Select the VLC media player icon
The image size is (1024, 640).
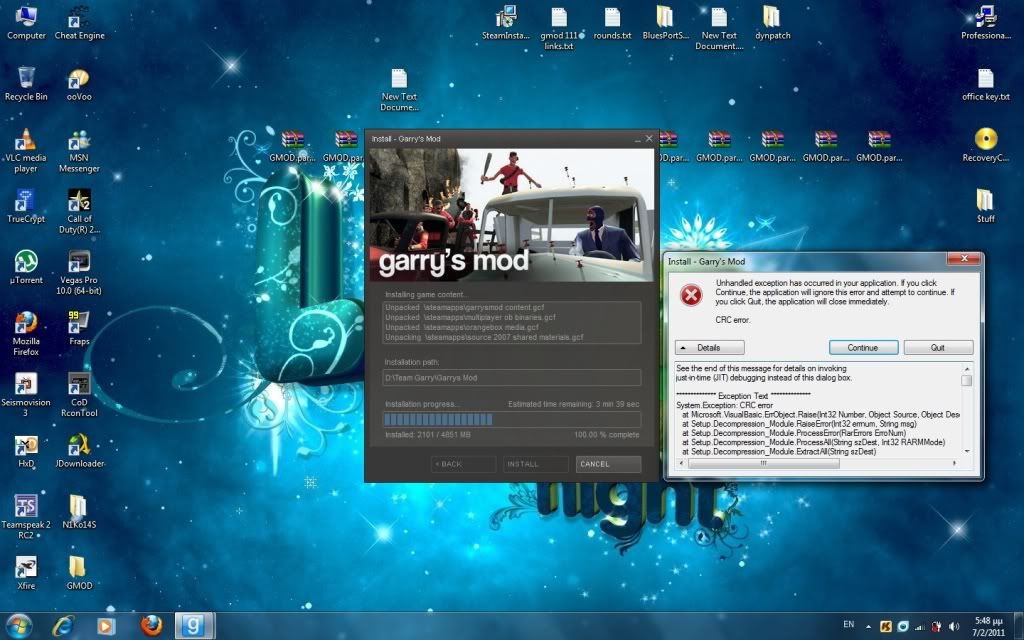click(26, 140)
